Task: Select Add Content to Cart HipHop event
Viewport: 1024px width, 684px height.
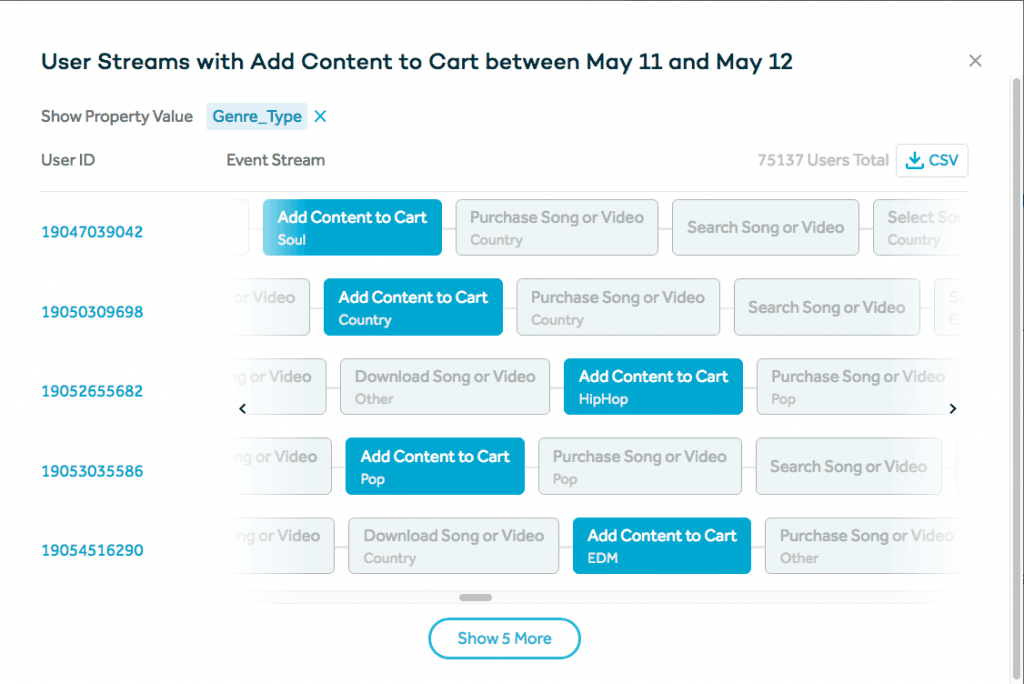Action: [653, 387]
